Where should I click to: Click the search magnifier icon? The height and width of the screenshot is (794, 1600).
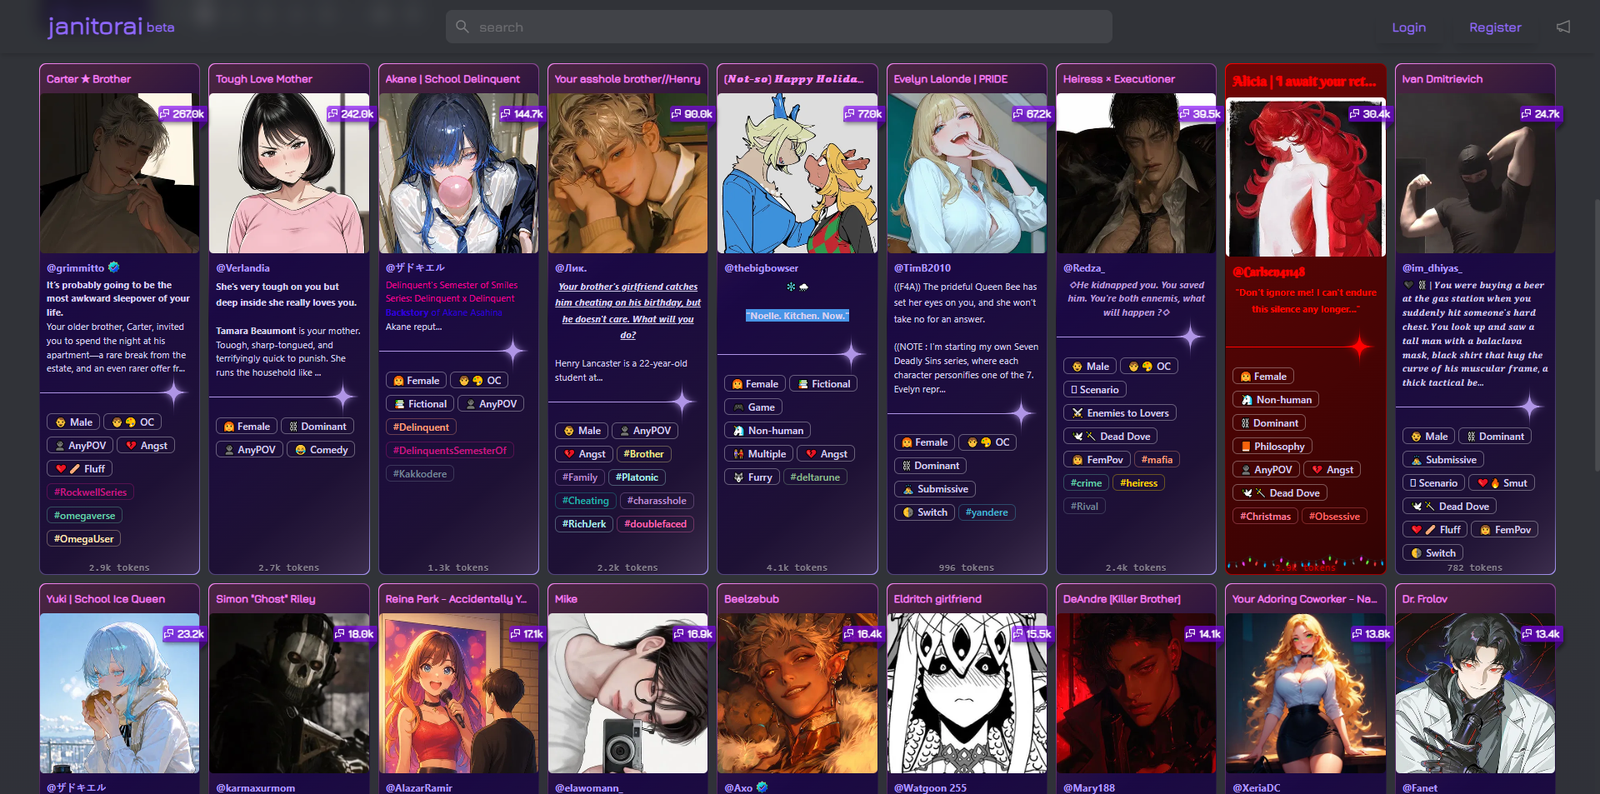(x=462, y=27)
